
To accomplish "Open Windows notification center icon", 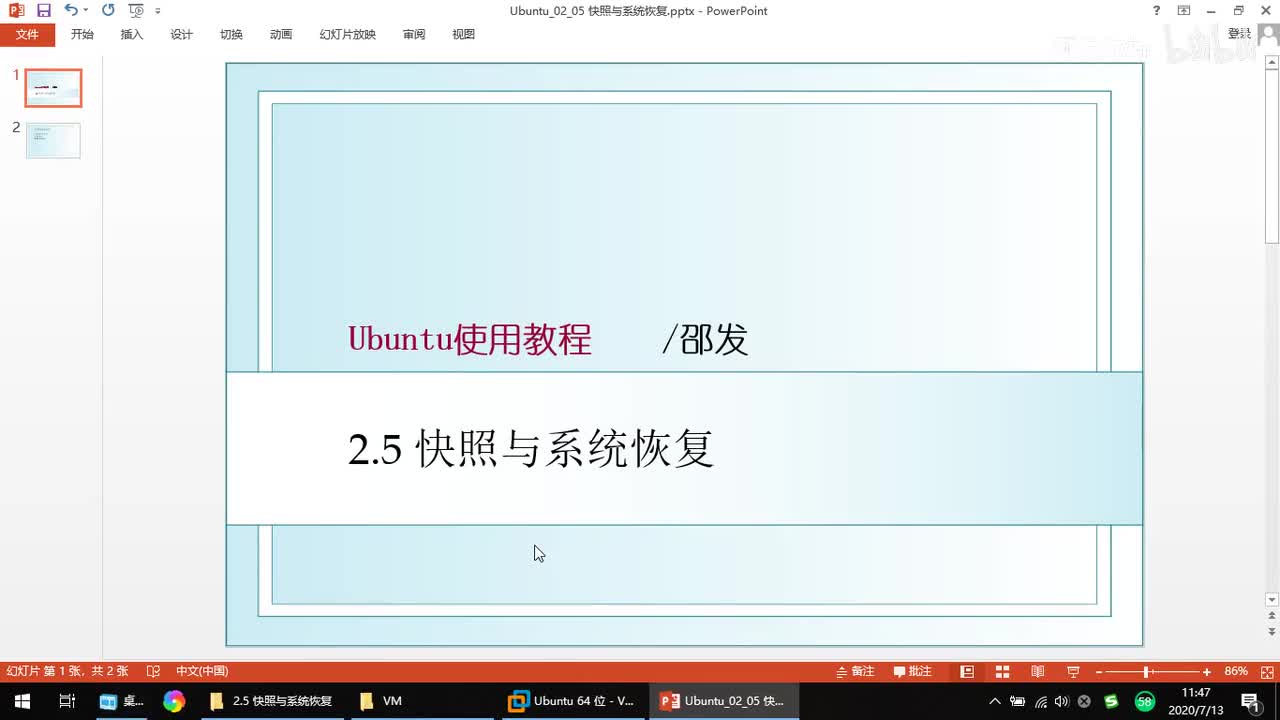I will tap(1251, 701).
